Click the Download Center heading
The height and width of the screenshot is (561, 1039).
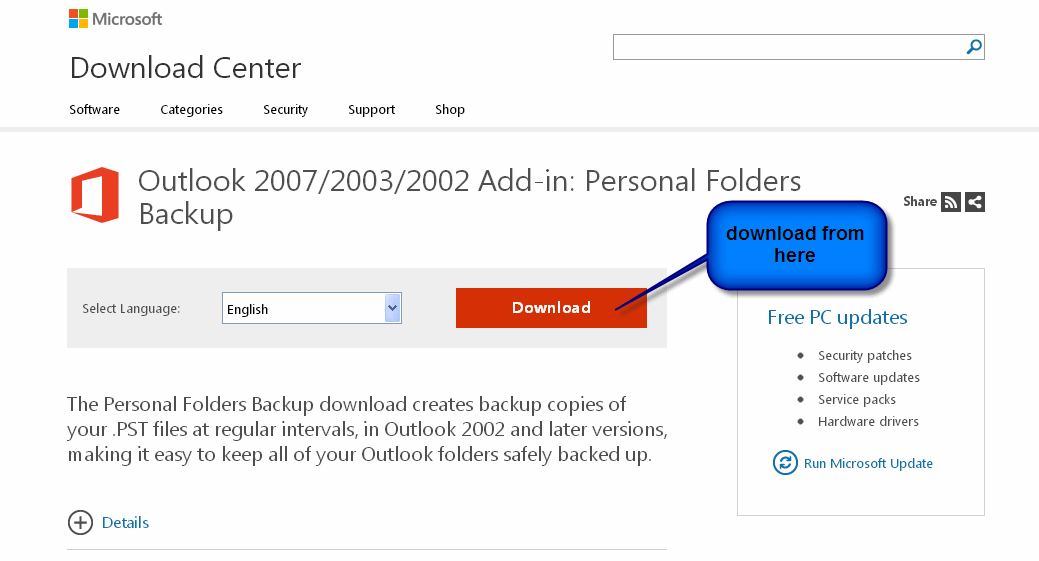pyautogui.click(x=186, y=68)
